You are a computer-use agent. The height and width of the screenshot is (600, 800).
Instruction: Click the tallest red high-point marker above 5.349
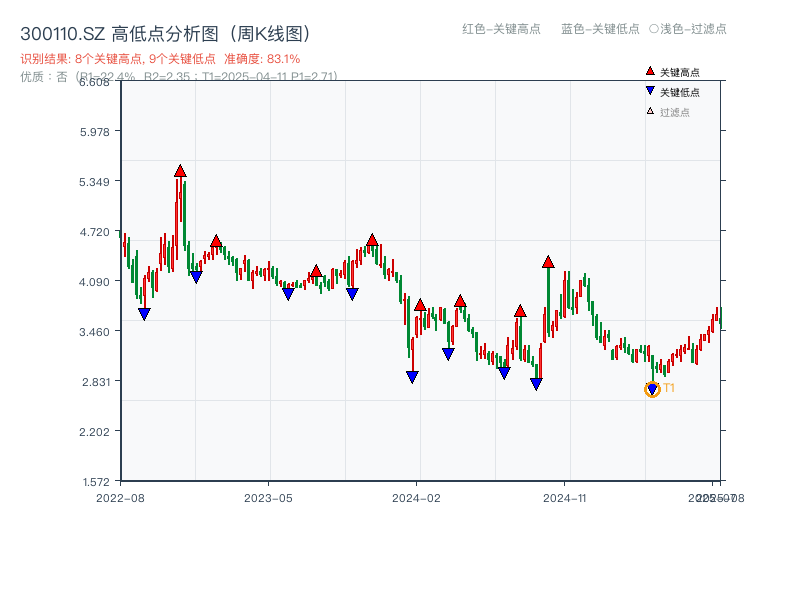tap(180, 171)
